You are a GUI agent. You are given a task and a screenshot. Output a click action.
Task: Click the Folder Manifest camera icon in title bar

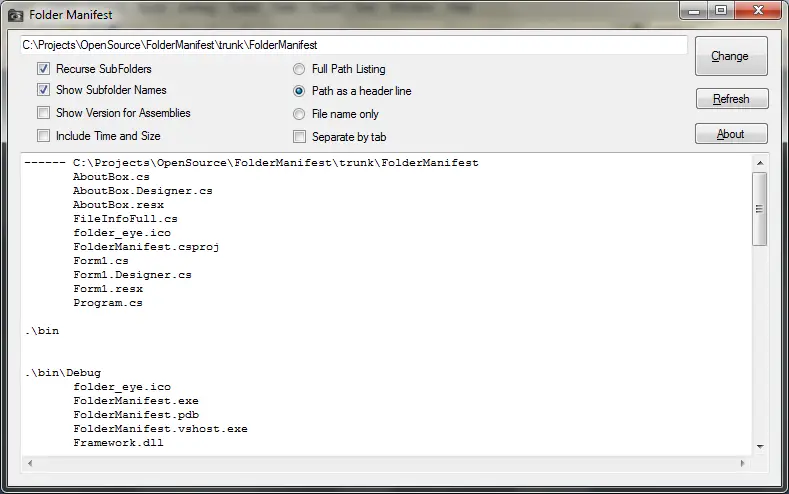tap(16, 15)
